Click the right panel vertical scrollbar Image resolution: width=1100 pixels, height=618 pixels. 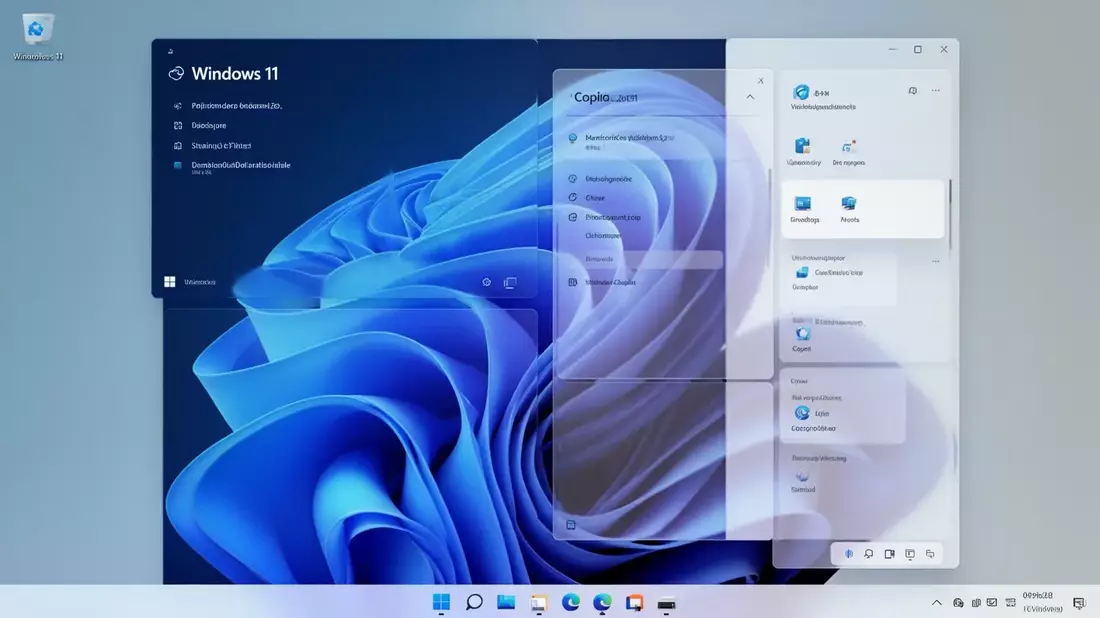click(951, 214)
